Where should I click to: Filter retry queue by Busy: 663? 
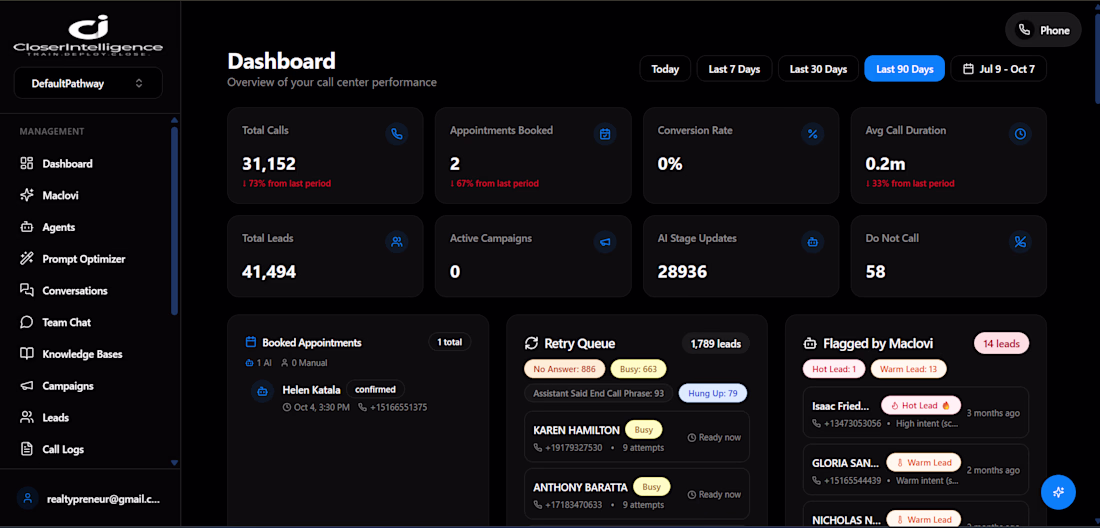638,369
